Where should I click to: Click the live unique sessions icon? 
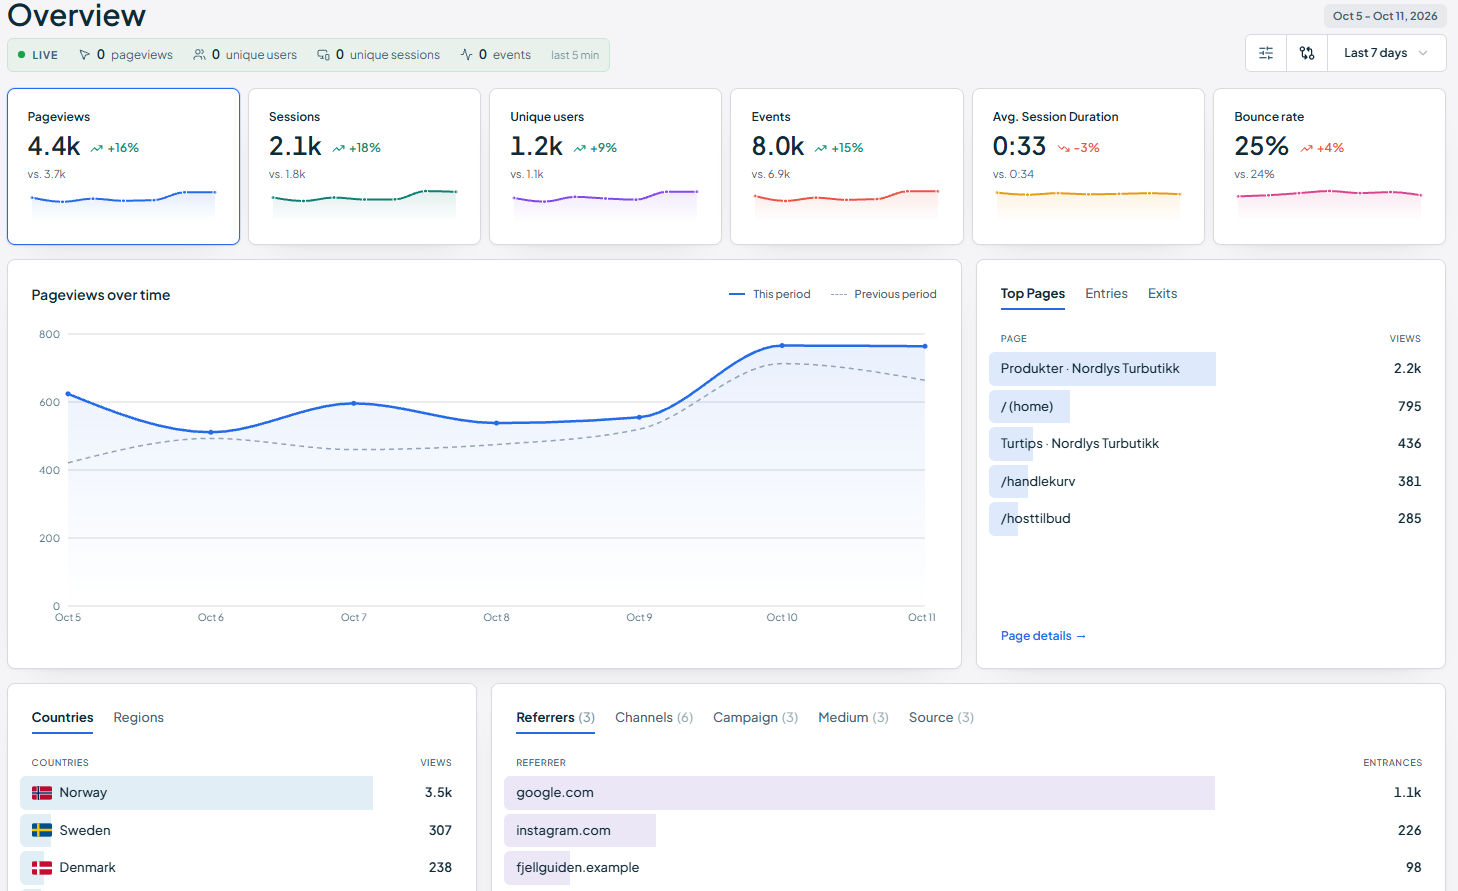click(323, 55)
